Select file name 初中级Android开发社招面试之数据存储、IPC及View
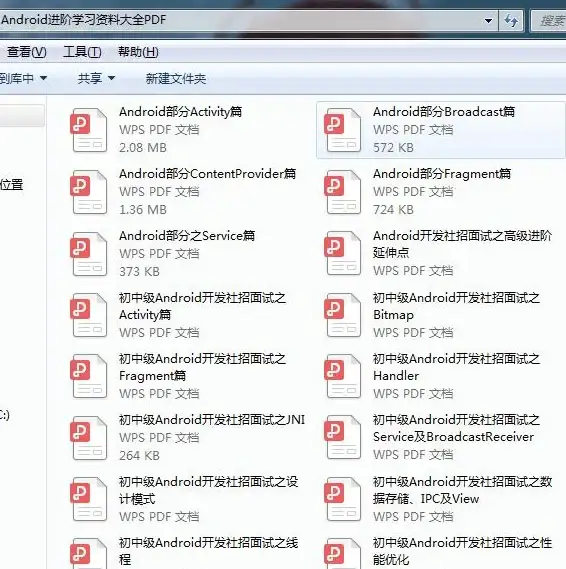This screenshot has width=566, height=569. pyautogui.click(x=463, y=490)
